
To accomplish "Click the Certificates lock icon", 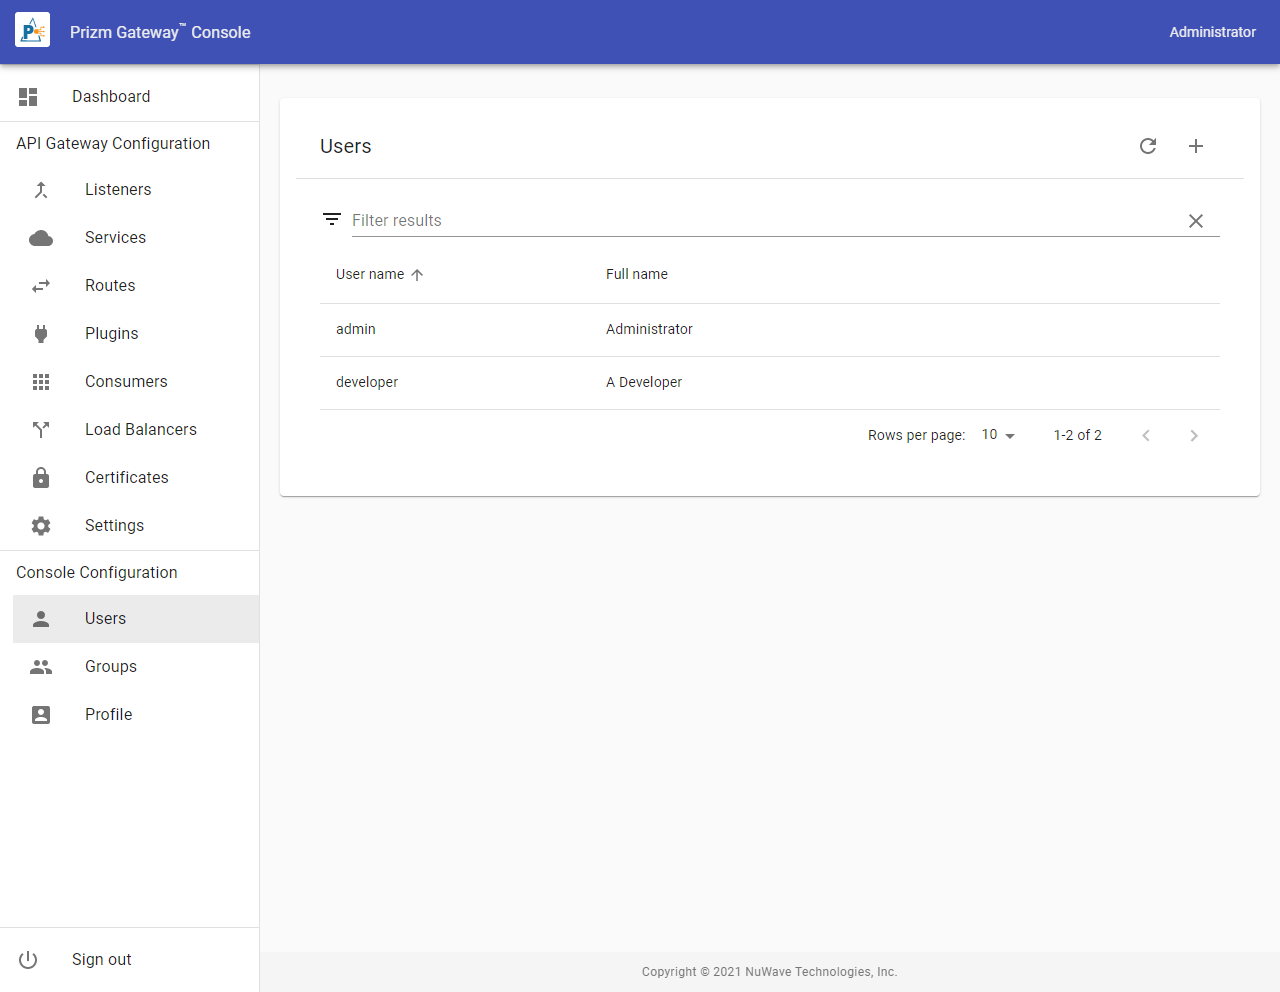I will pyautogui.click(x=41, y=478).
